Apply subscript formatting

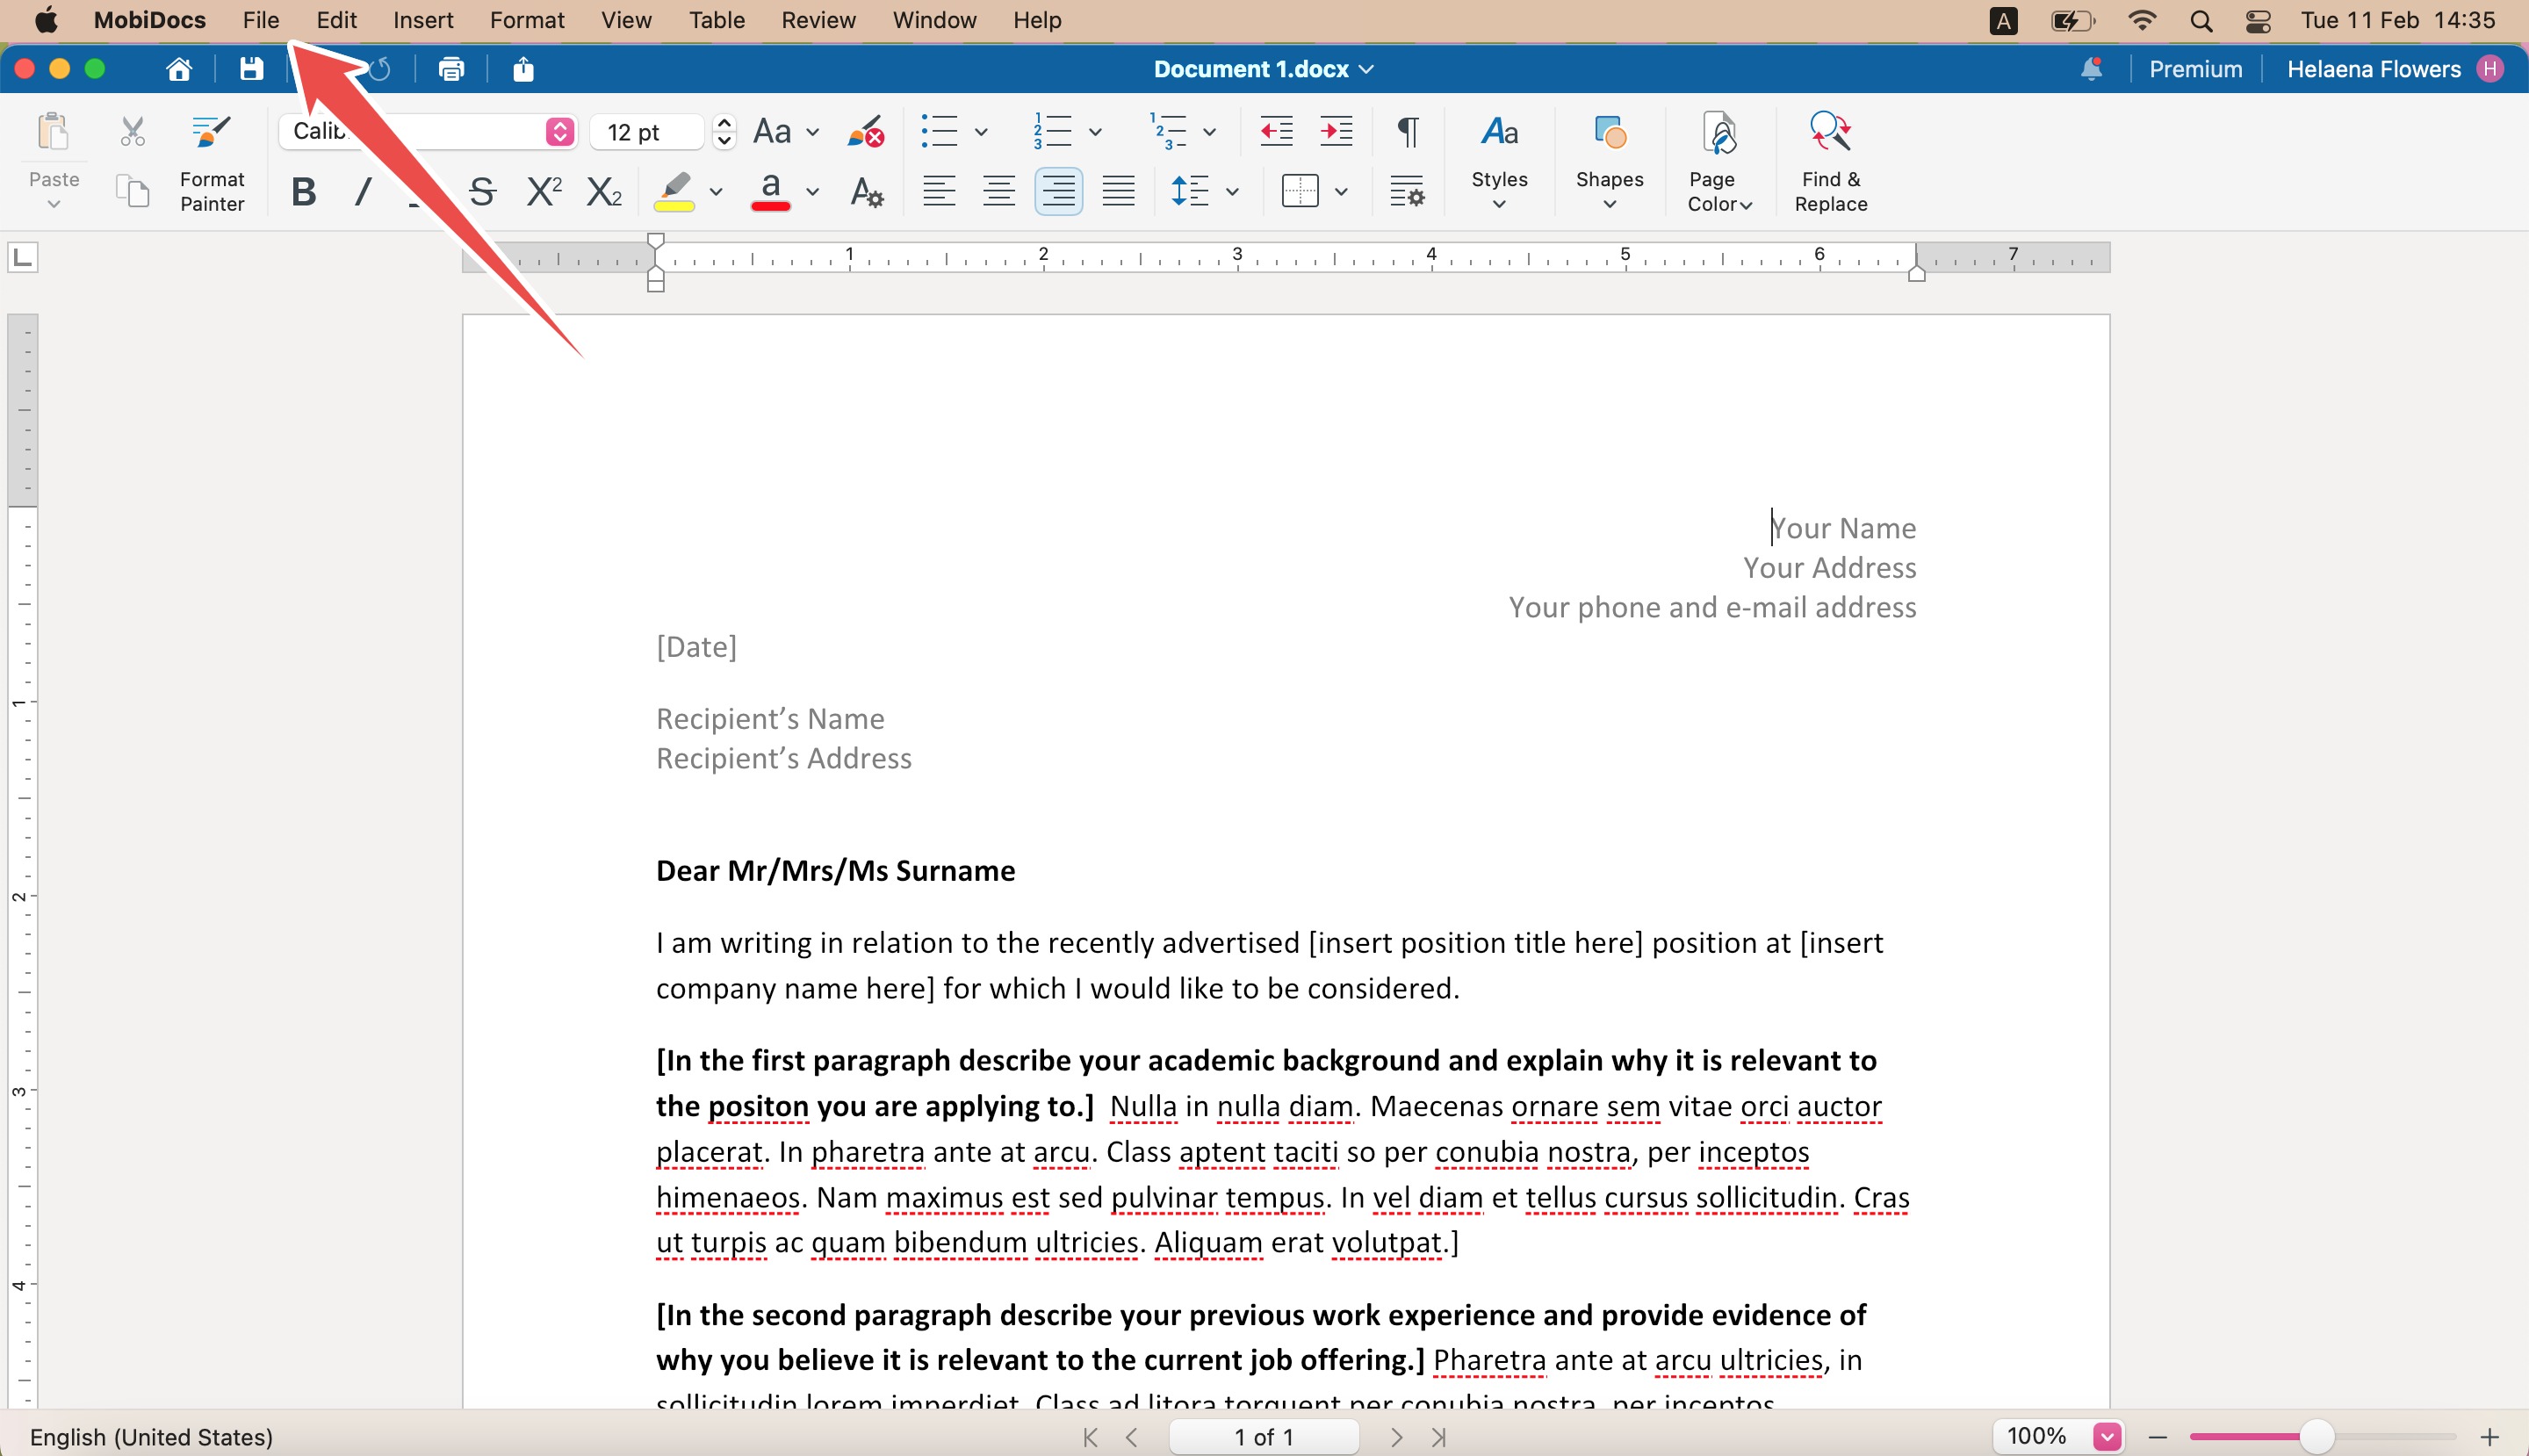(604, 191)
